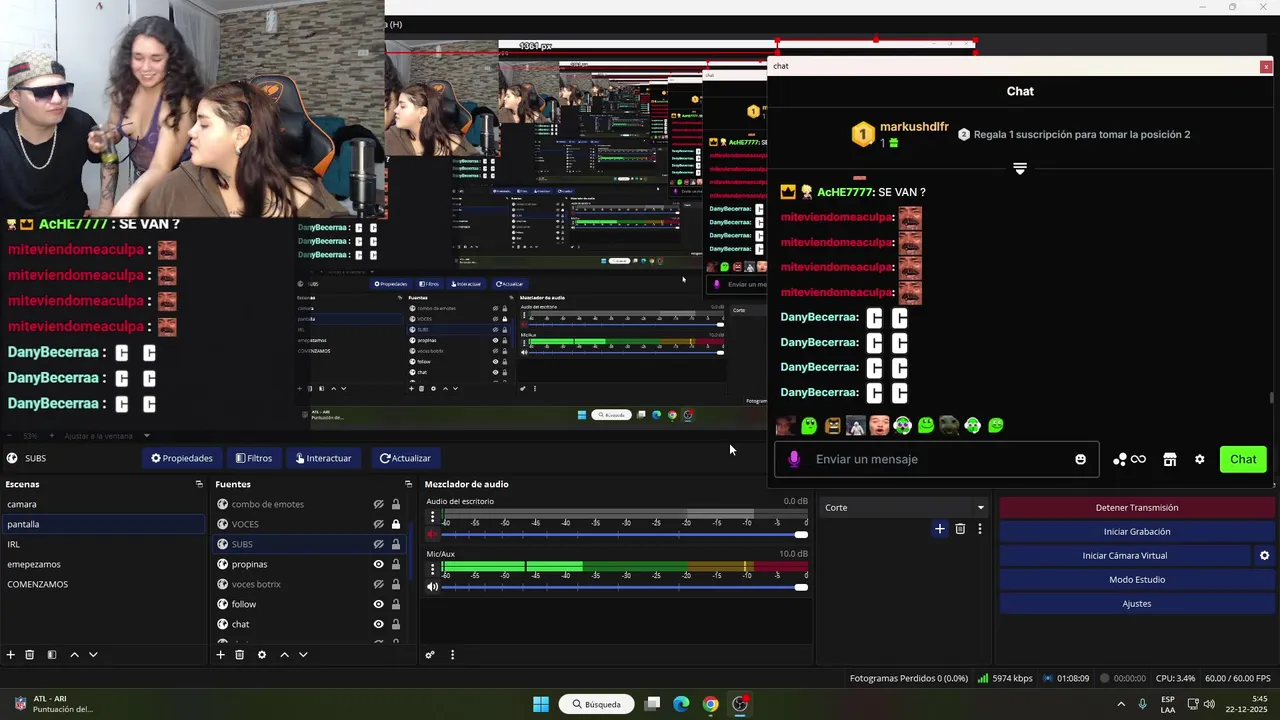
Task: Click Filtros button
Action: coord(254,458)
